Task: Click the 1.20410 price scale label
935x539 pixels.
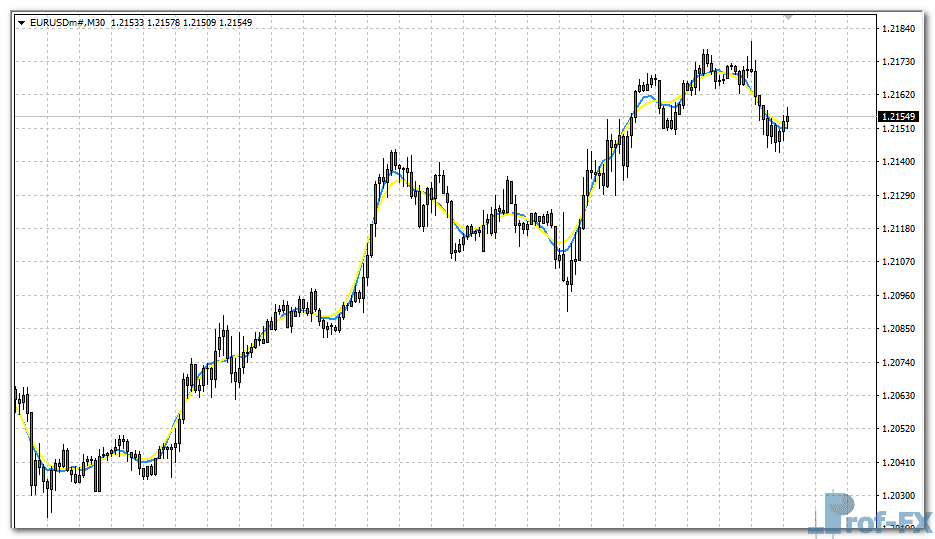Action: click(x=900, y=462)
